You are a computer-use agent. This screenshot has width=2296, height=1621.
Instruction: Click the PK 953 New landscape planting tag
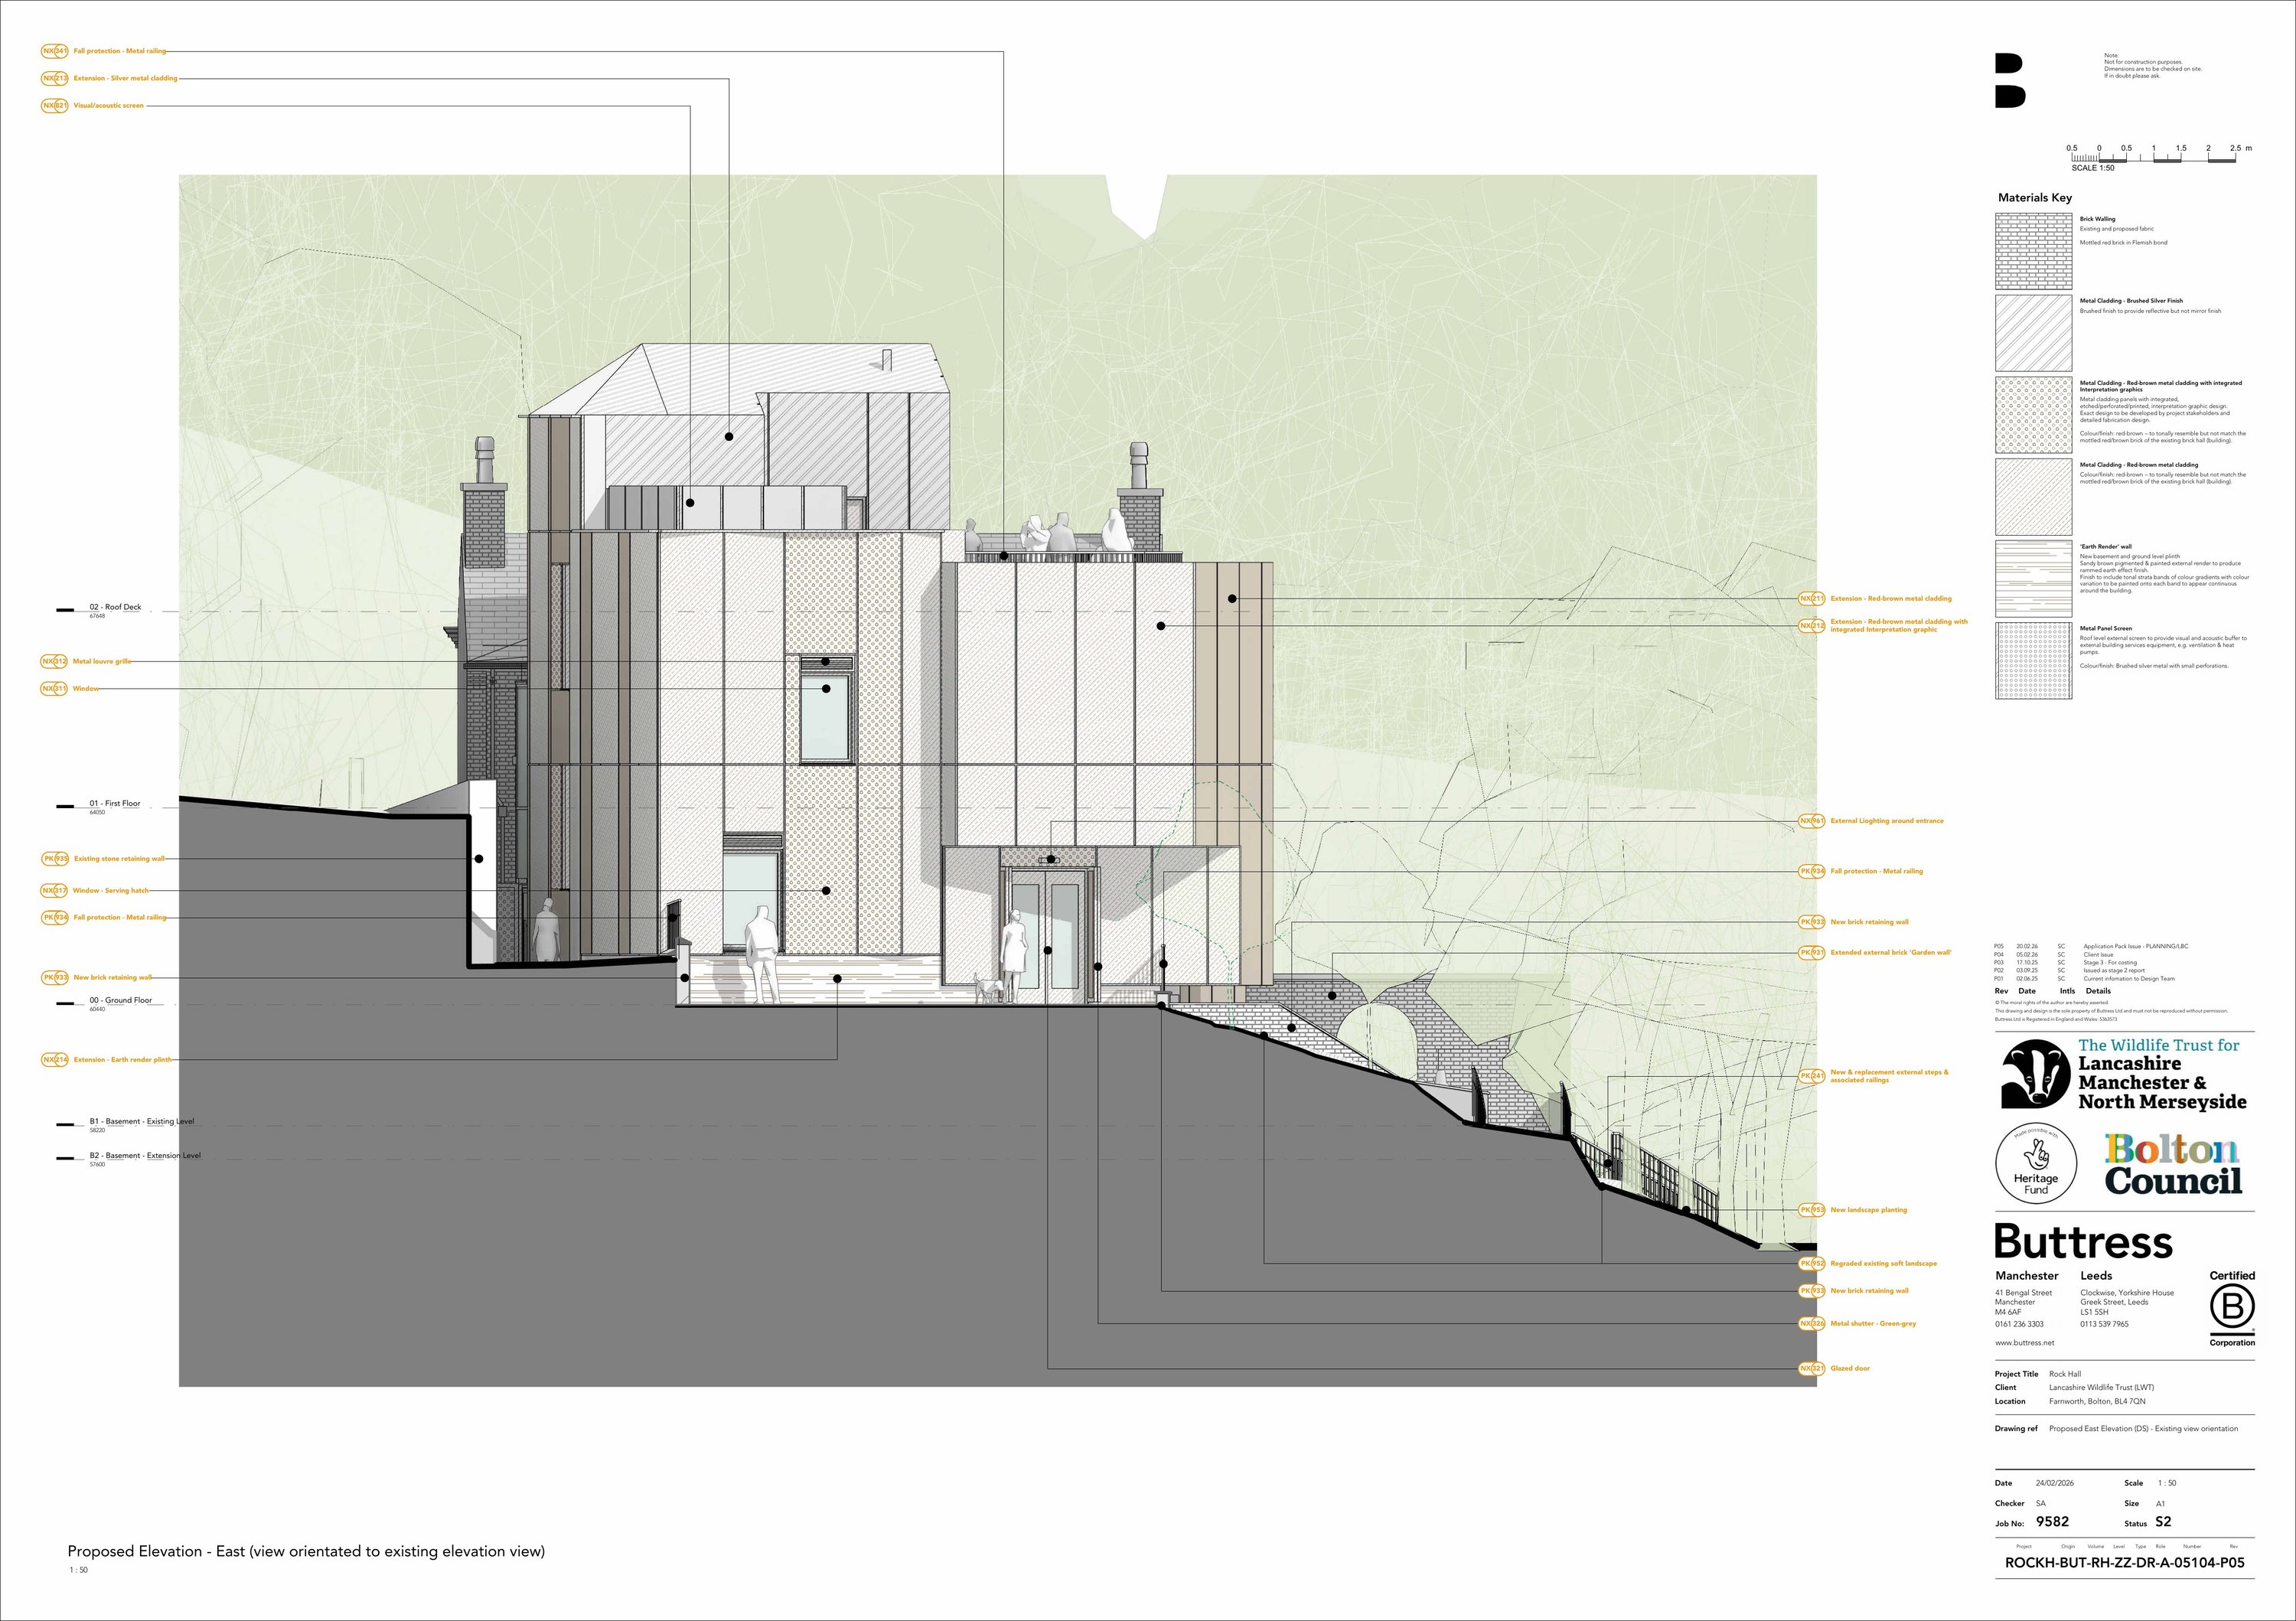click(1812, 1210)
